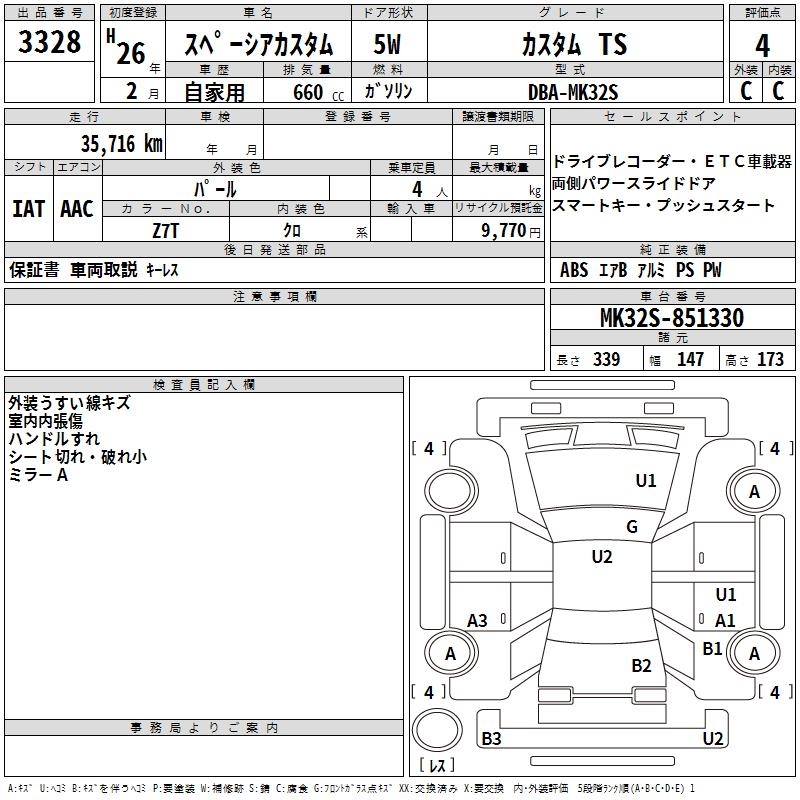
Task: Click rear left wheel marked A
Action: (451, 653)
